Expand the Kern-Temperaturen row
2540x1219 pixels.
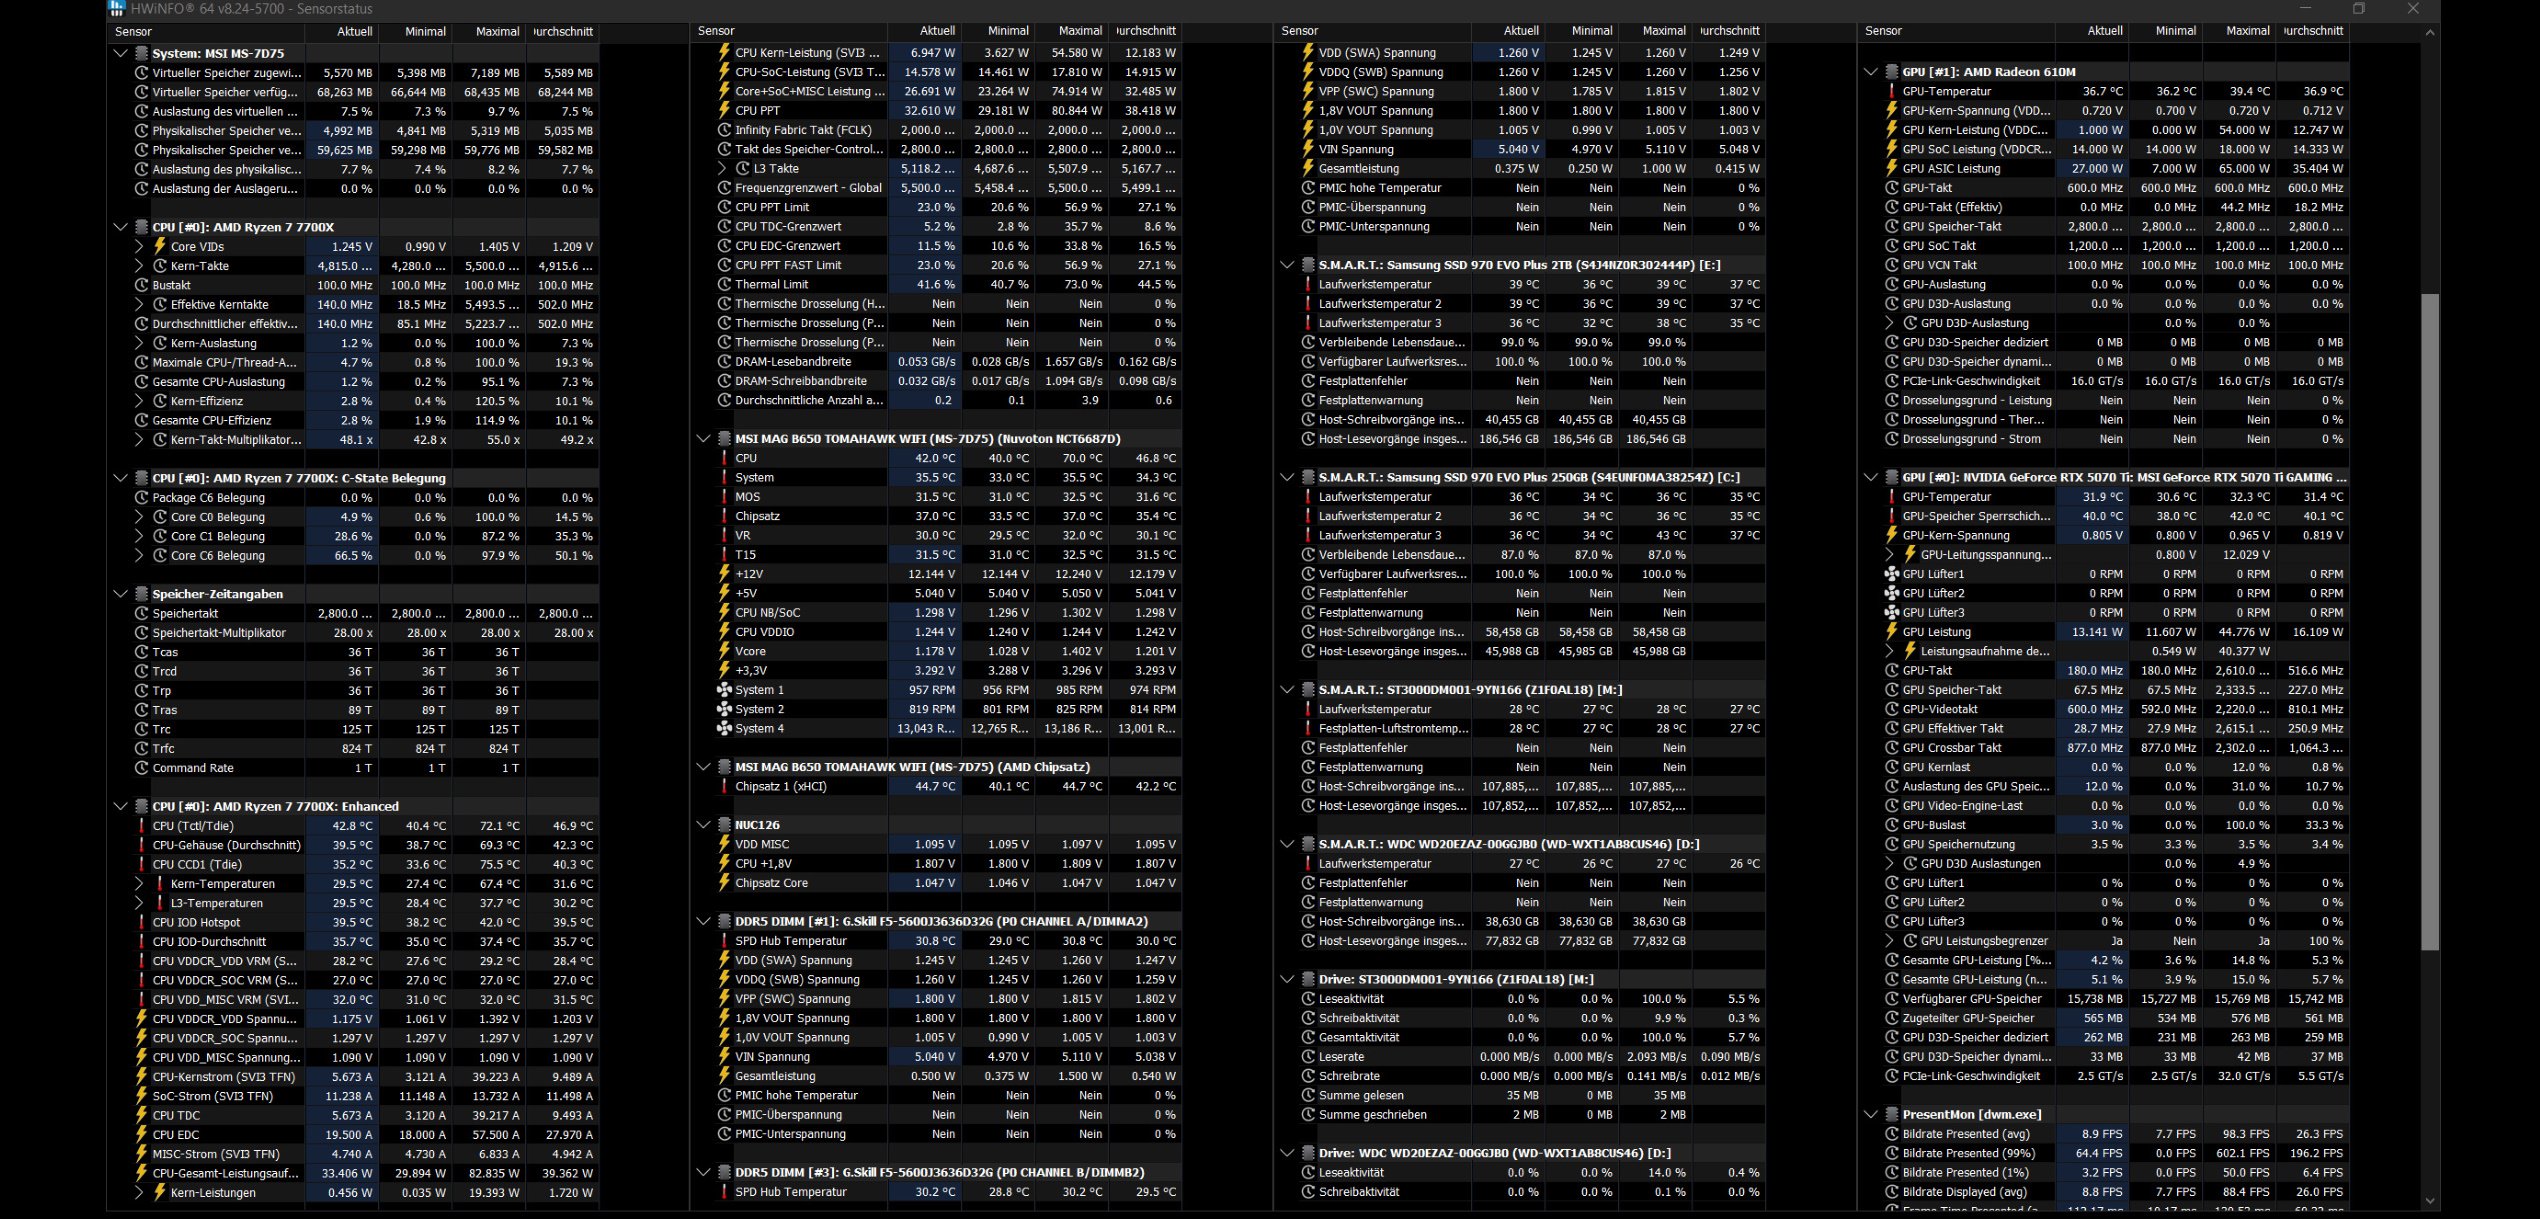pyautogui.click(x=140, y=884)
